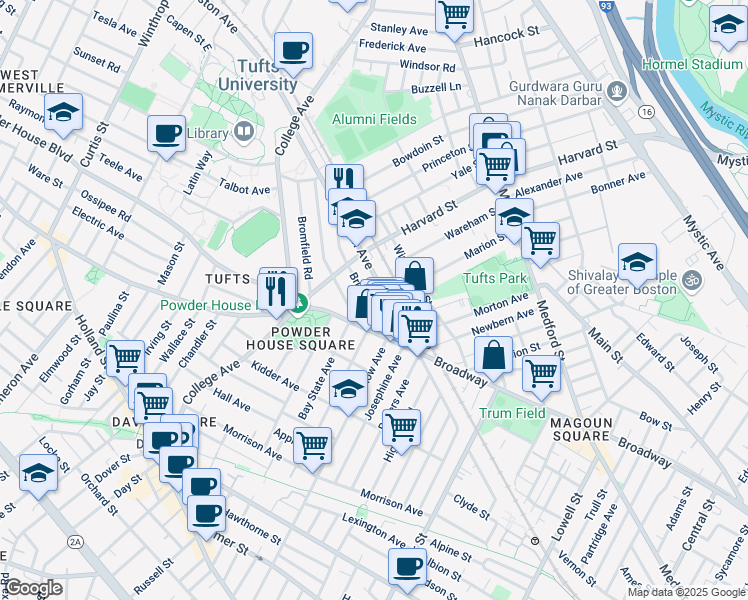The height and width of the screenshot is (600, 748).
Task: Select the Stanley Ave street label
Action: click(399, 29)
